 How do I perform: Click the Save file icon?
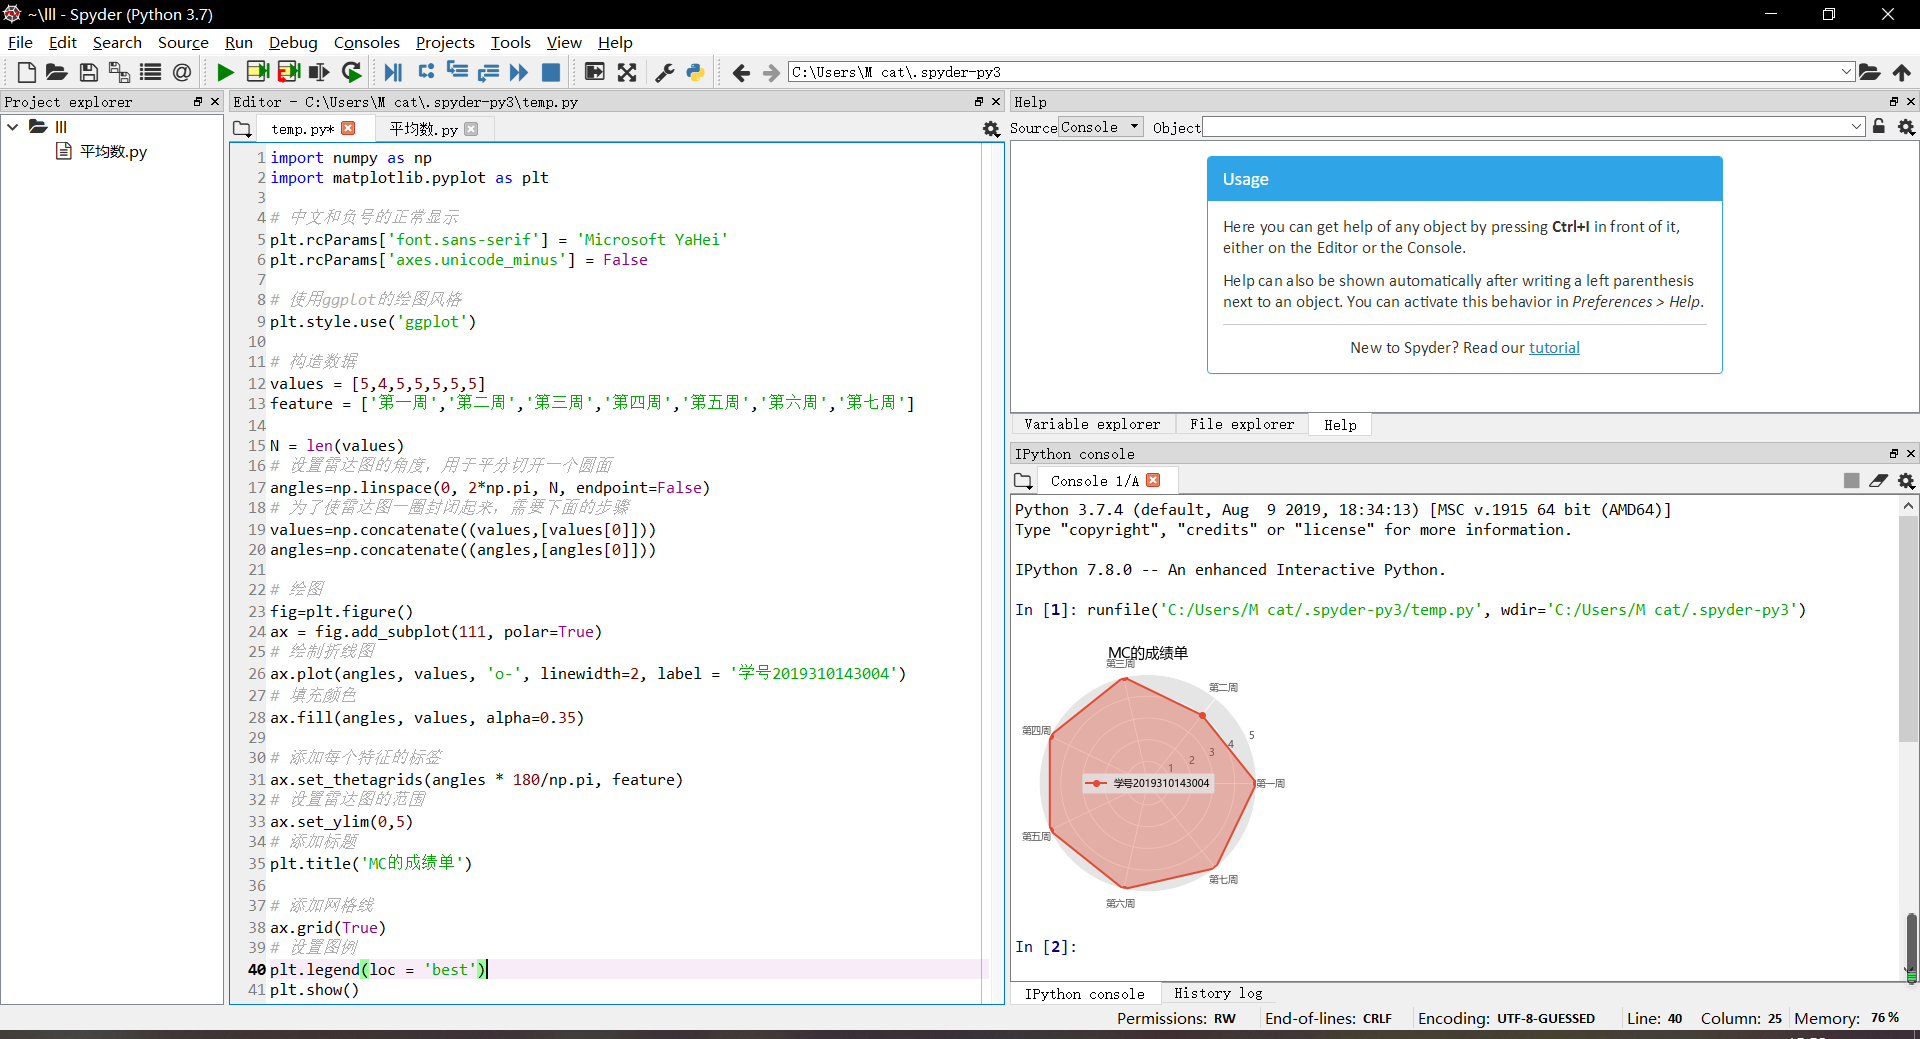[88, 72]
